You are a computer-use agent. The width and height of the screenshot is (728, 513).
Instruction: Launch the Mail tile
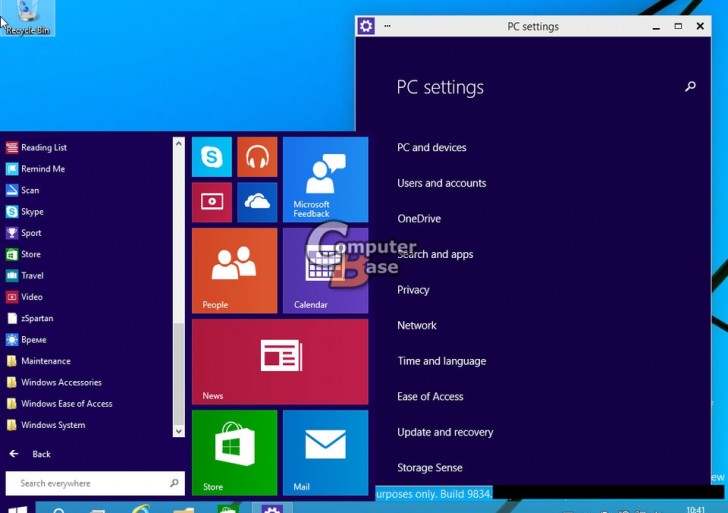point(325,452)
